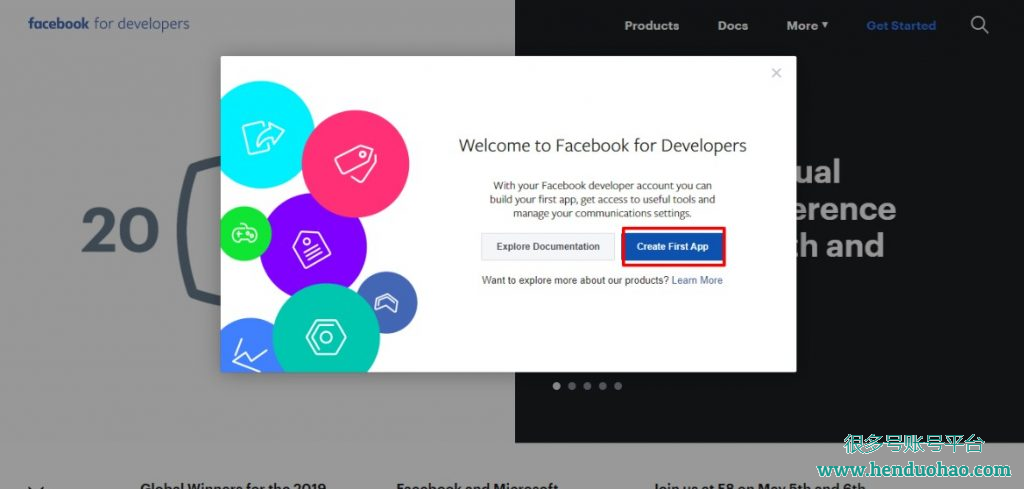The image size is (1024, 489).
Task: Open the Learn More link
Action: (697, 280)
